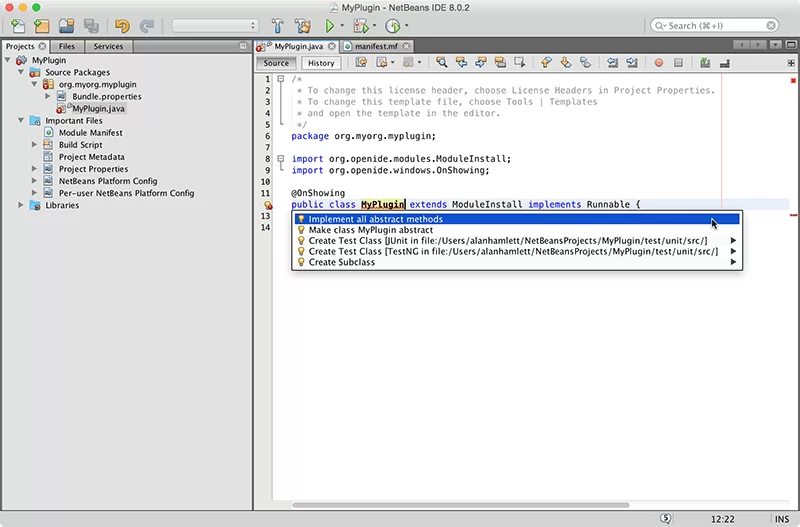This screenshot has height=527, width=800.
Task: Collapse the org.myorg.myplugin package
Action: (34, 84)
